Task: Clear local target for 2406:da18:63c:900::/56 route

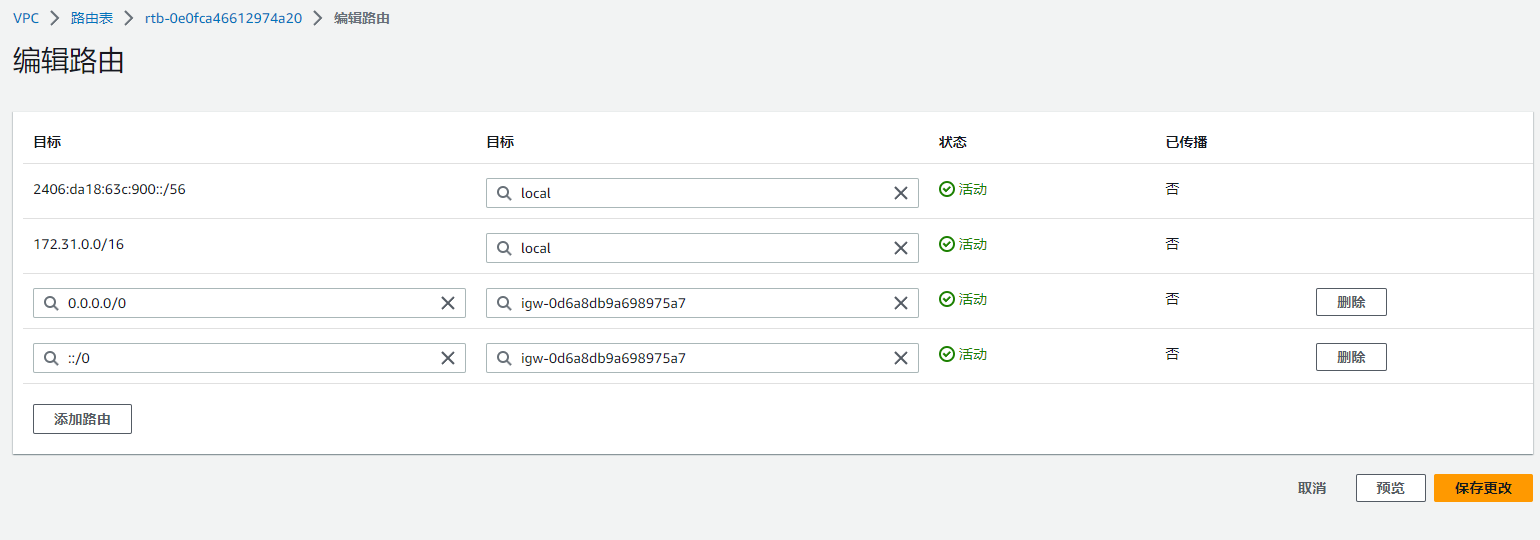Action: pos(900,193)
